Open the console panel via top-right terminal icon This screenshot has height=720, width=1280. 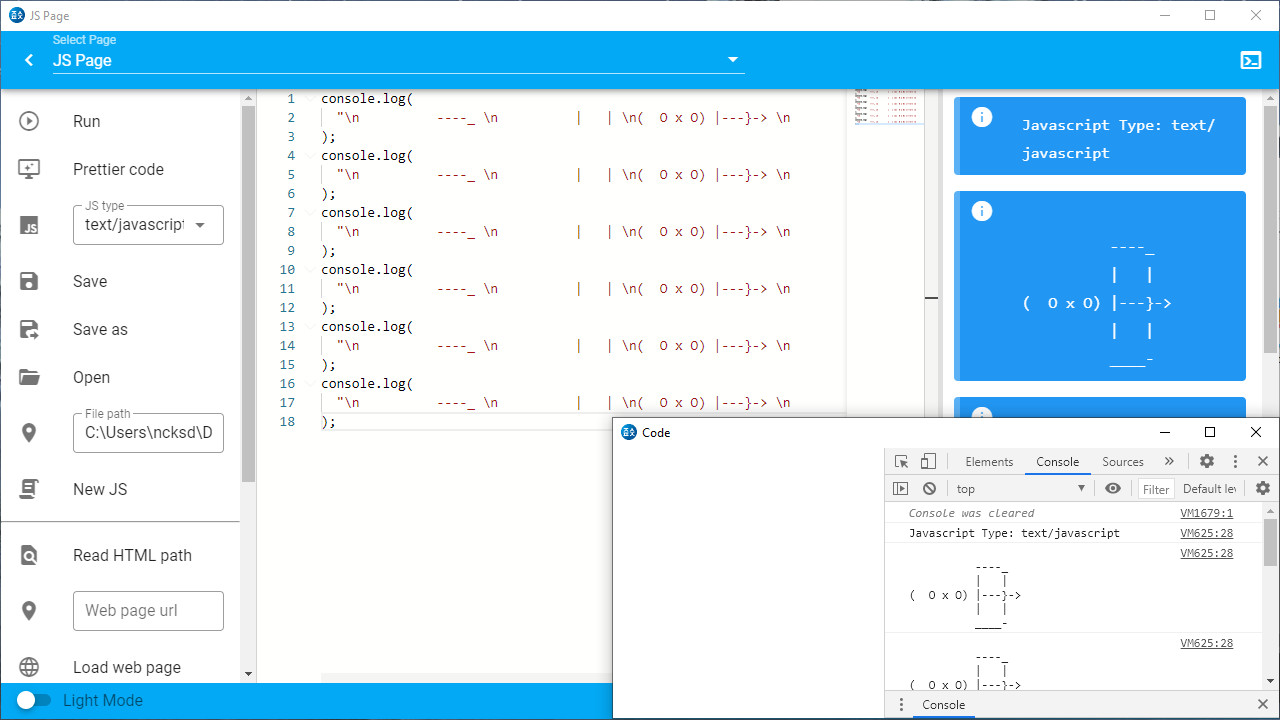(x=1251, y=60)
